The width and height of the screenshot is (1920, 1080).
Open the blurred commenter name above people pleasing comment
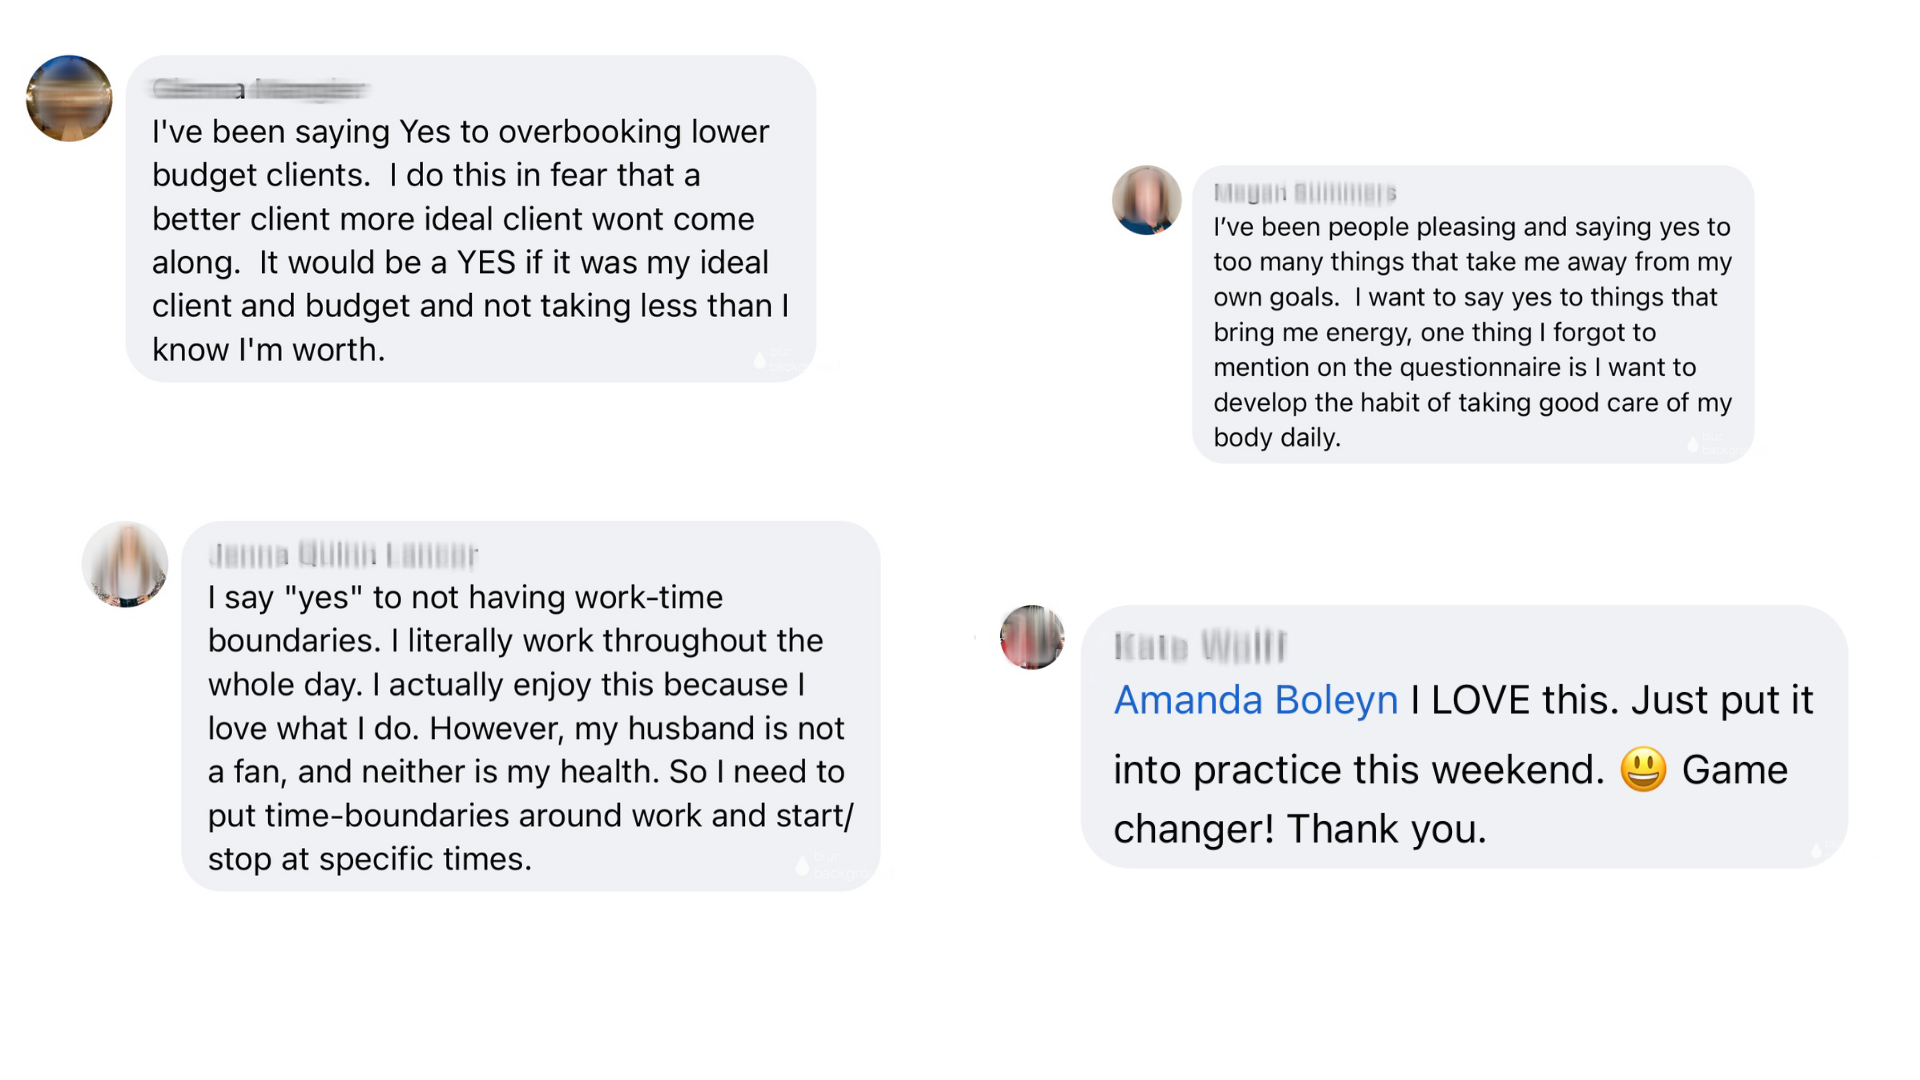[1304, 192]
